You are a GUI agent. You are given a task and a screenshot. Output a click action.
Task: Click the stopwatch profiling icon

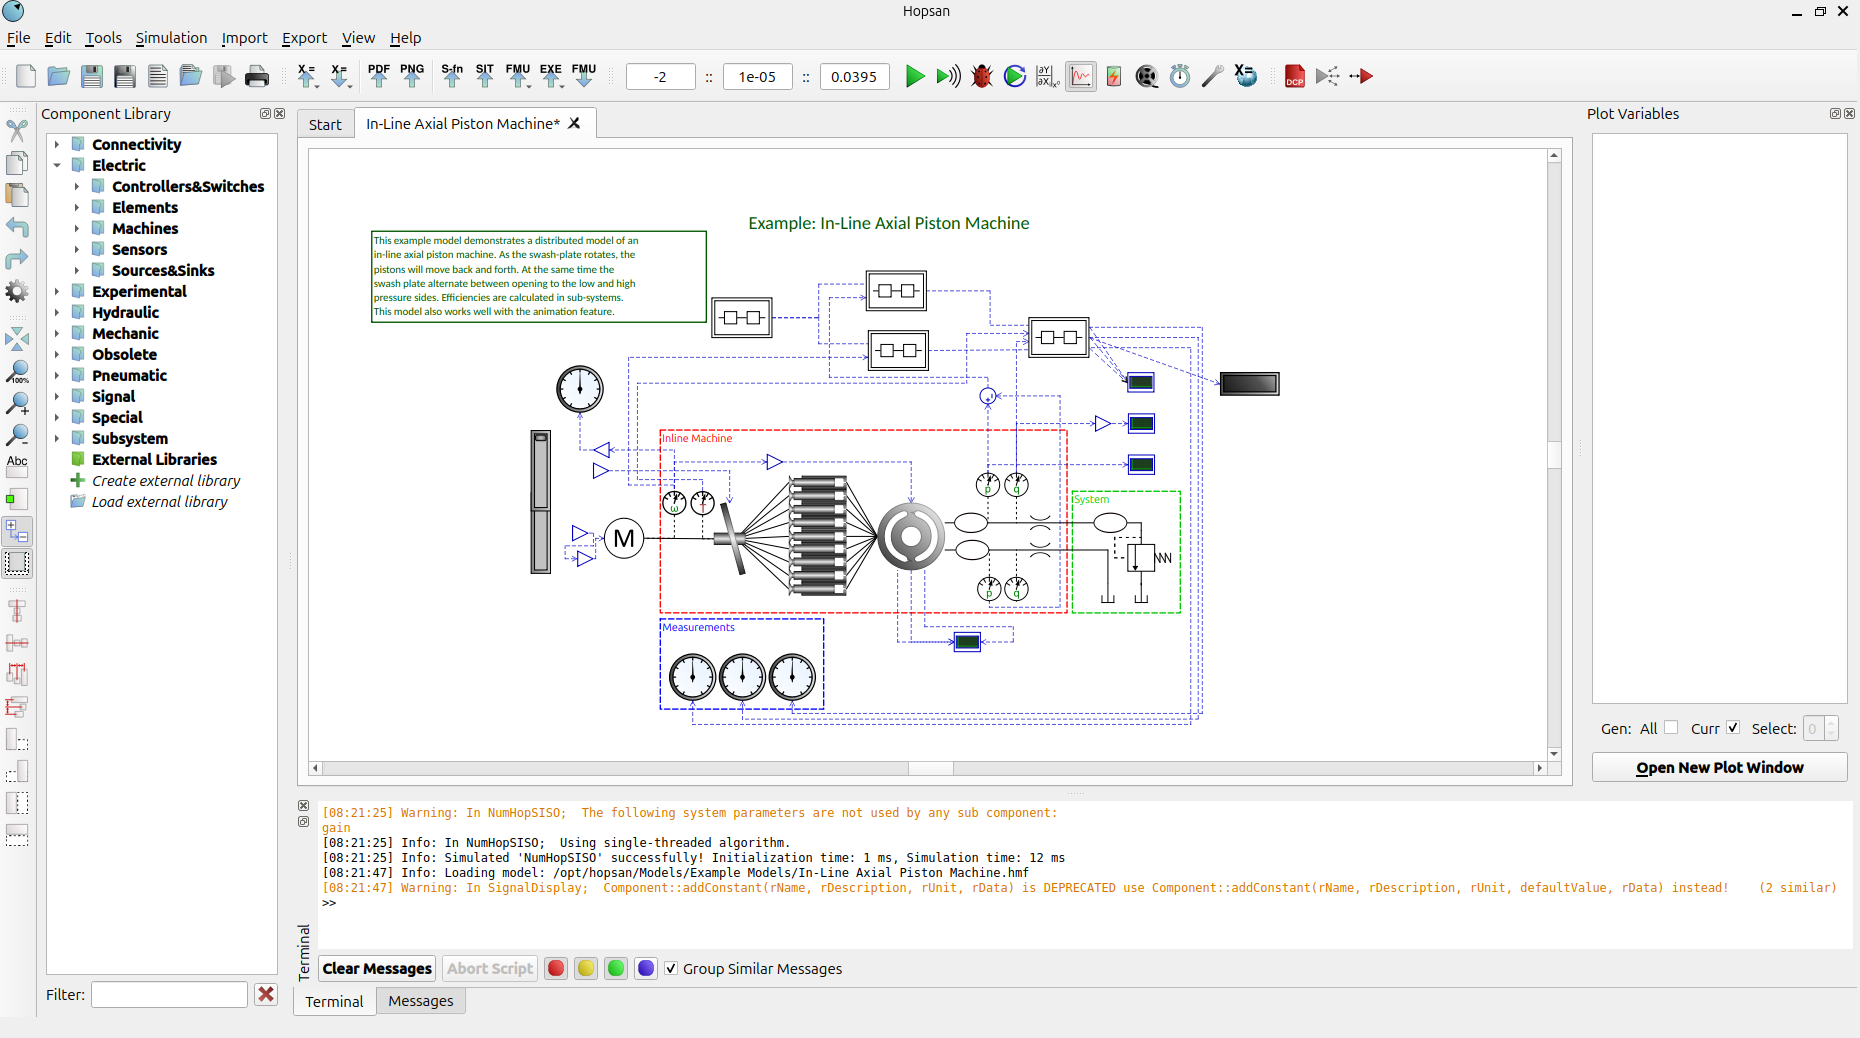coord(1180,77)
